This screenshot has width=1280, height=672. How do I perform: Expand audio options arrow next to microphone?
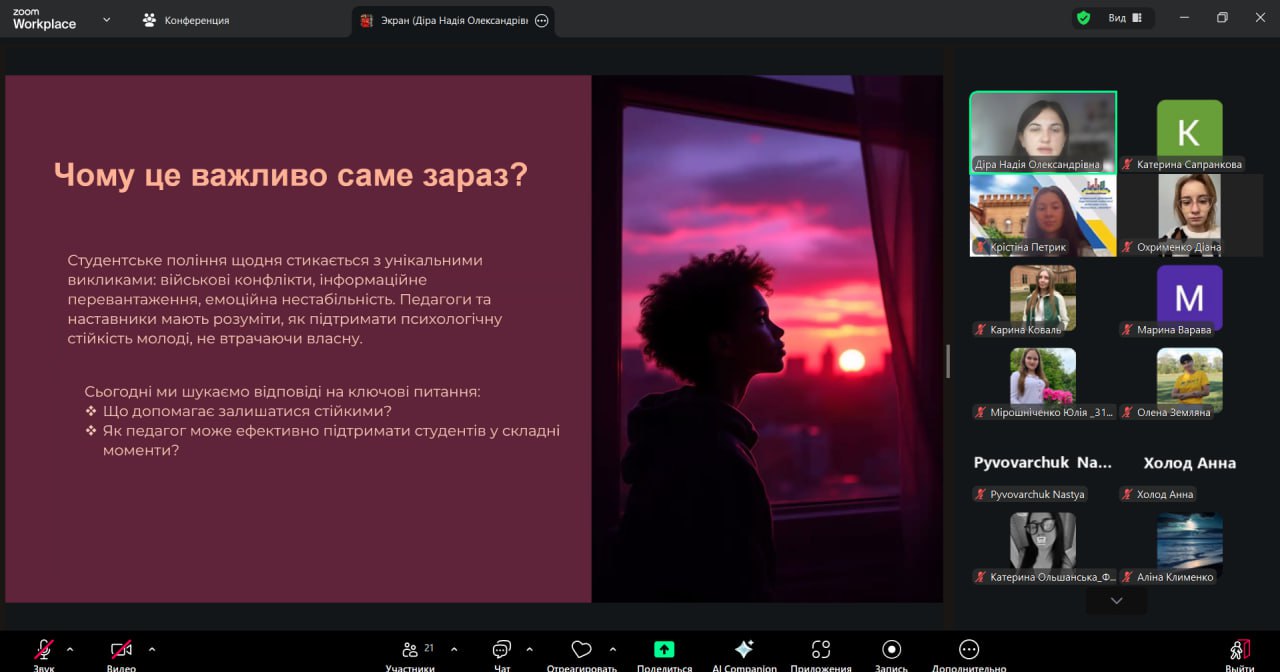pos(70,649)
